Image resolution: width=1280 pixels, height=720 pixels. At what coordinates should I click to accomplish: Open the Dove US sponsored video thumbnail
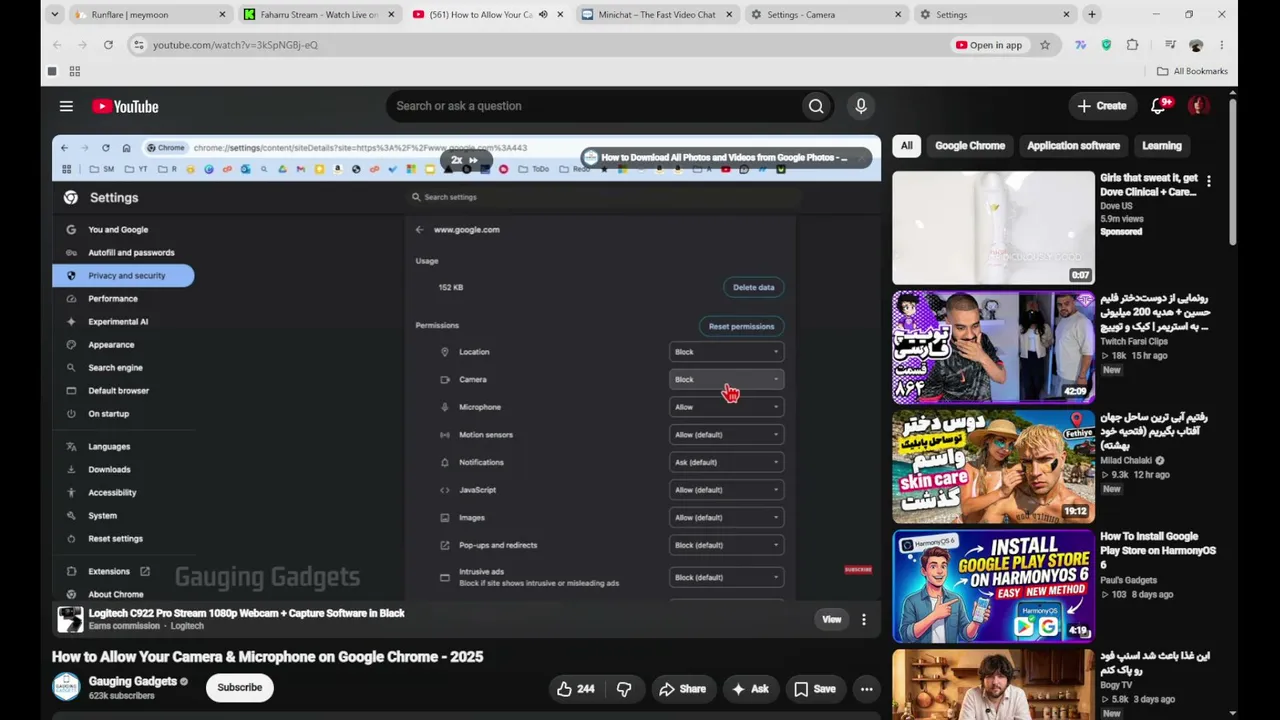(993, 228)
